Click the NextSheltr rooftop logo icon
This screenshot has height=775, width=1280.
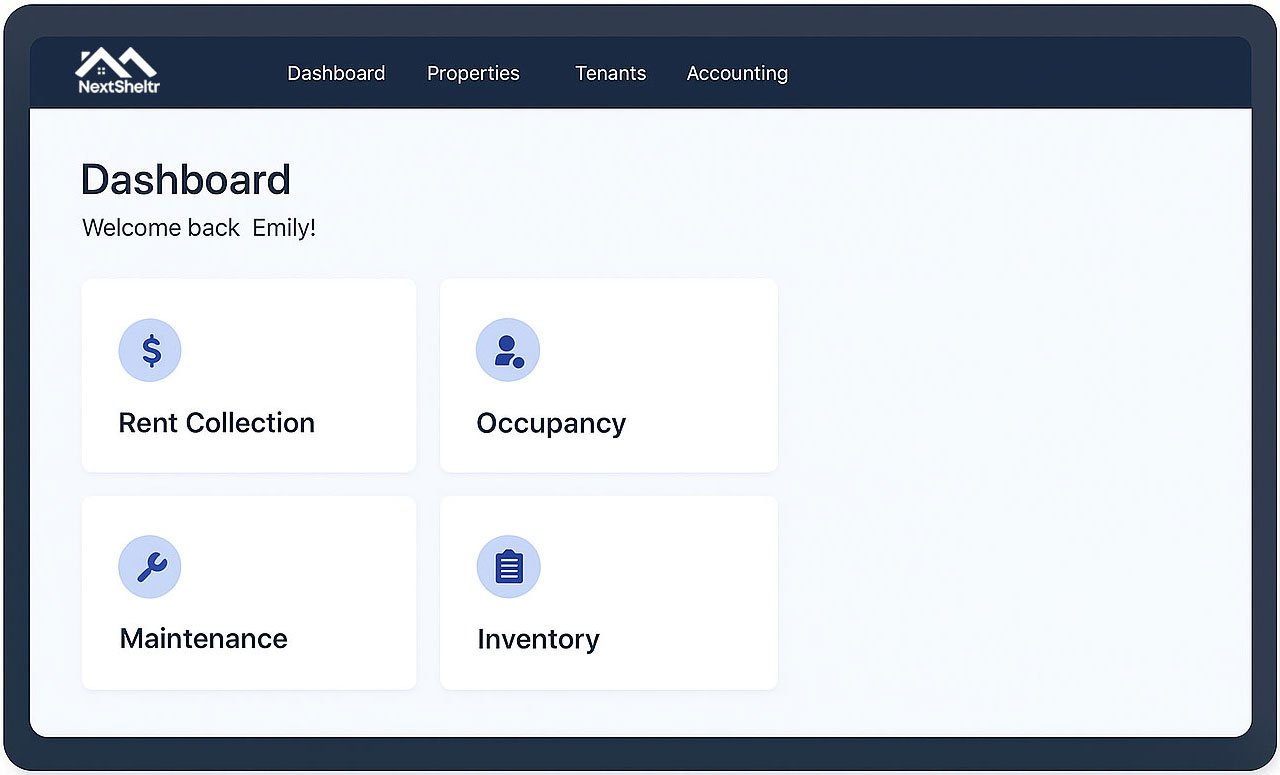116,62
